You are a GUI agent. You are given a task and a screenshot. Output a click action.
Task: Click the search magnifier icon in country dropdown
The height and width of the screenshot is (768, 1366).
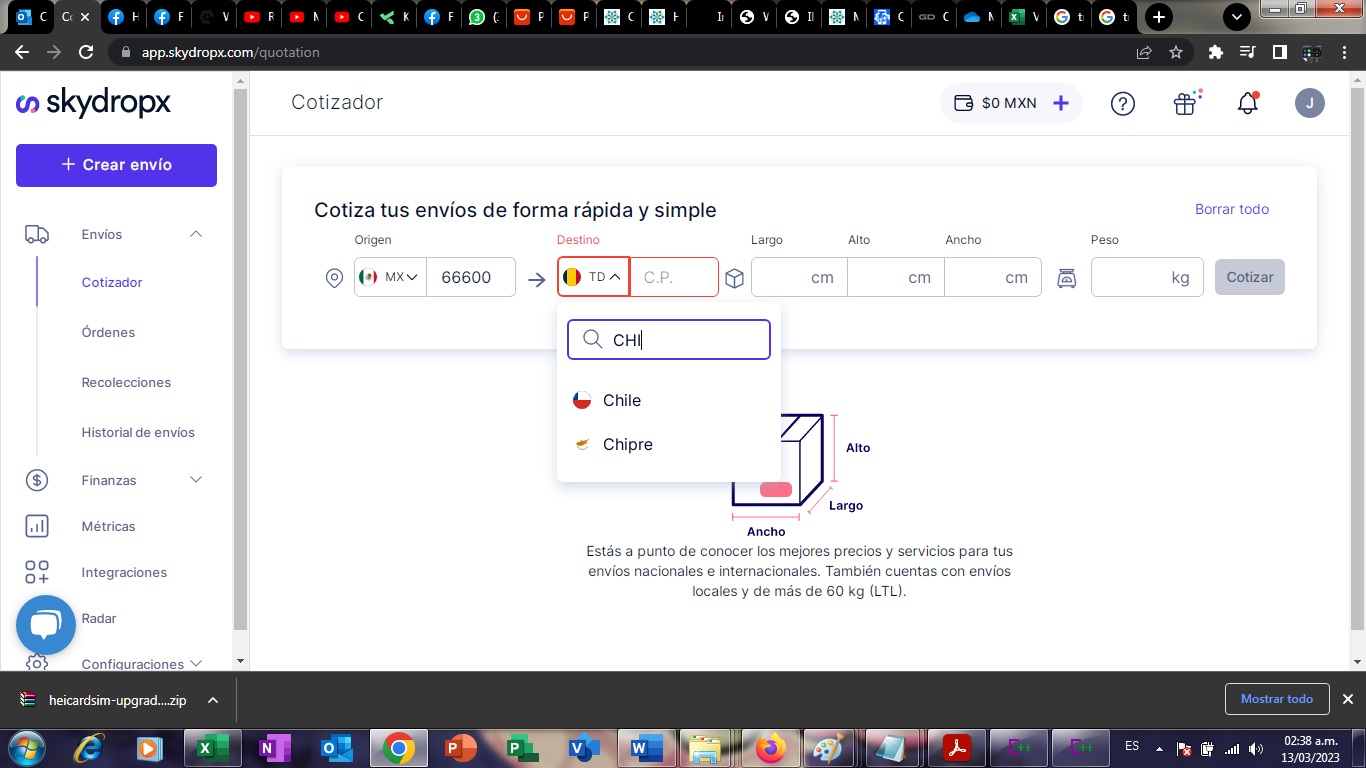coord(592,340)
